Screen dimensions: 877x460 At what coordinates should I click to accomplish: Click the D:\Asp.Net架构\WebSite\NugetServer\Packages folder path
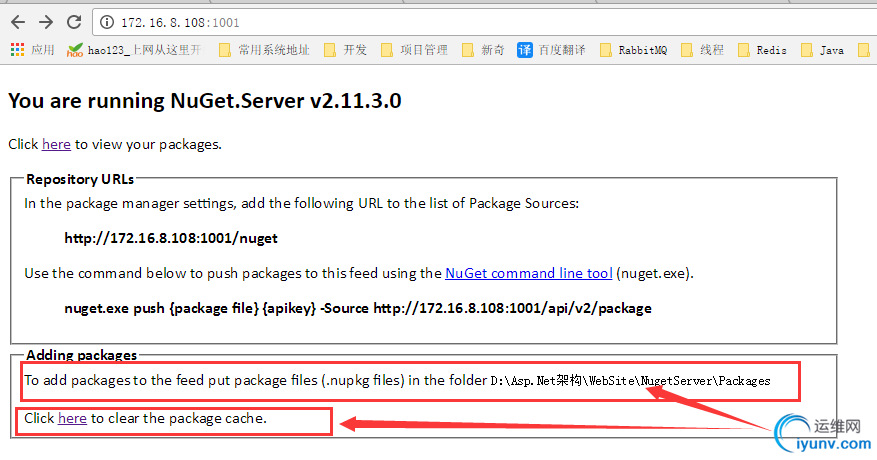[630, 381]
